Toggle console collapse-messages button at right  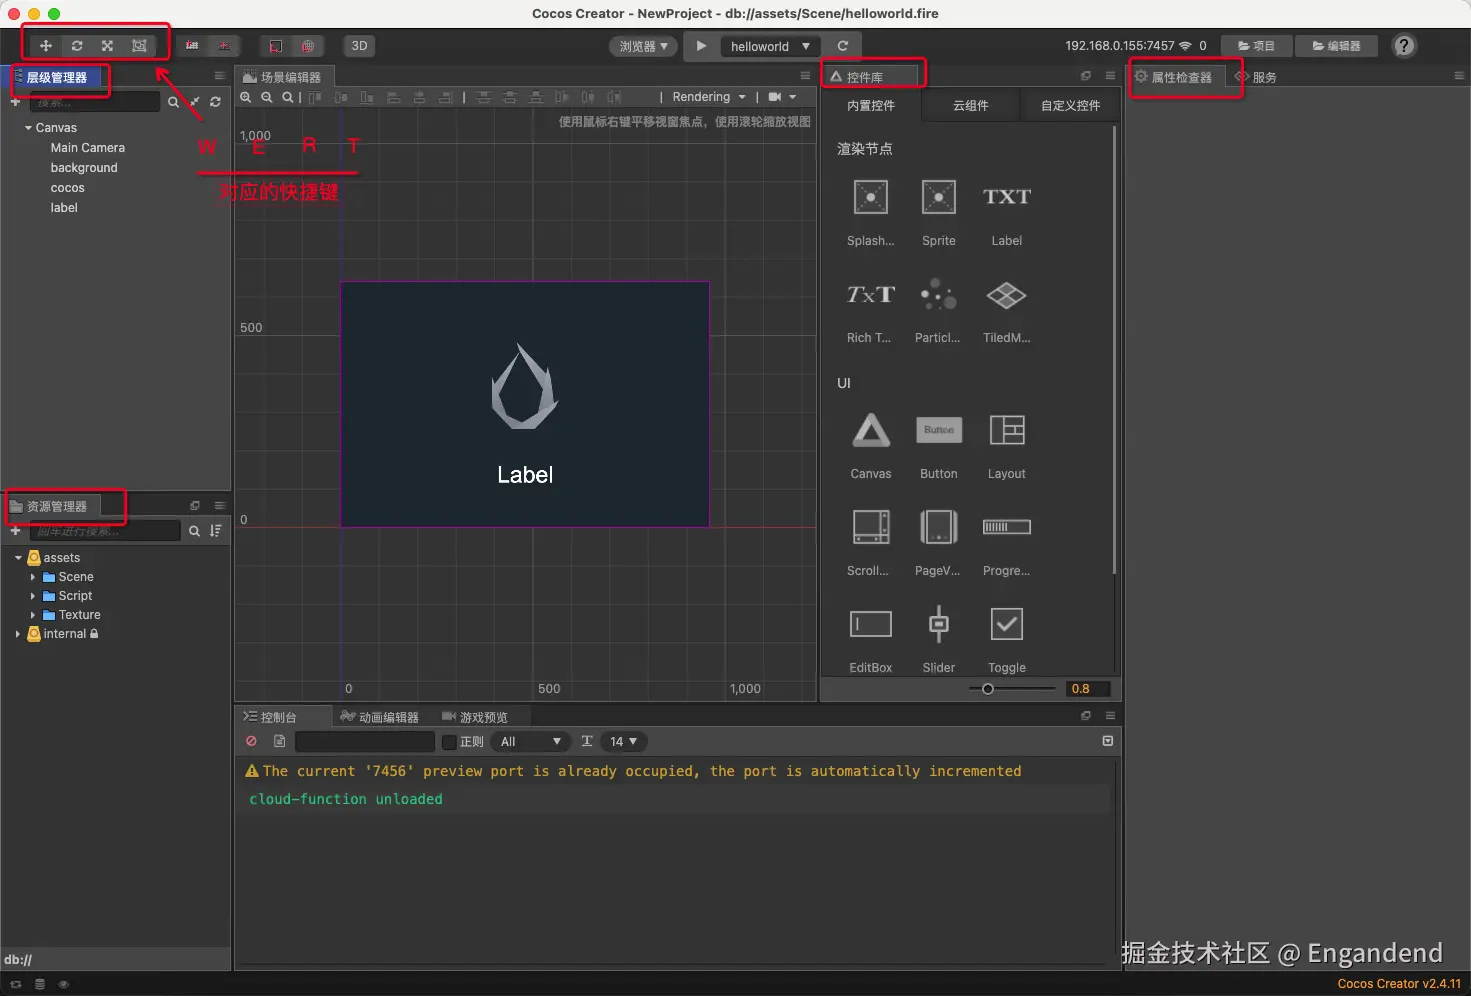pos(1108,741)
